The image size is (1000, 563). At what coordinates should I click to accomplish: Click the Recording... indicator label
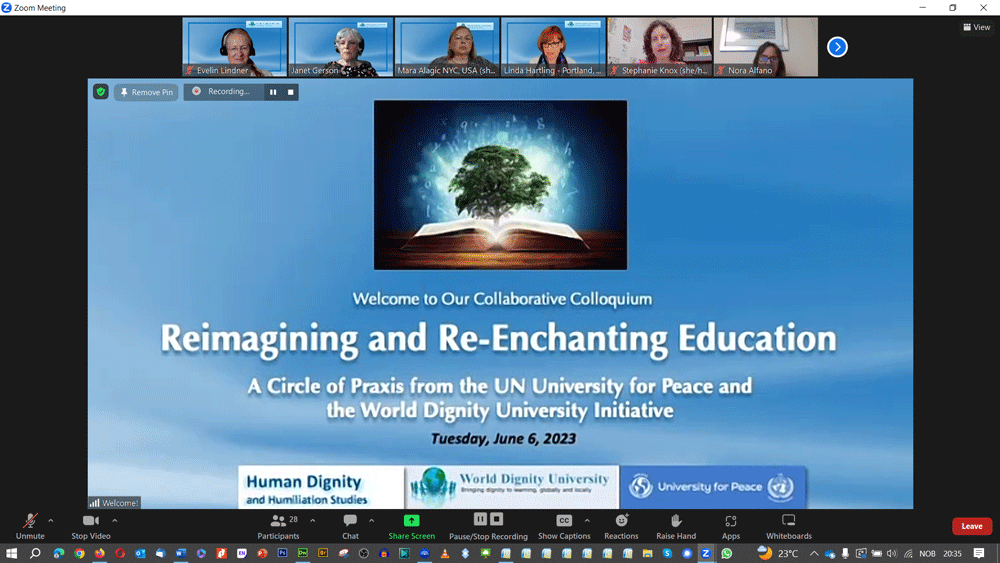pos(228,91)
